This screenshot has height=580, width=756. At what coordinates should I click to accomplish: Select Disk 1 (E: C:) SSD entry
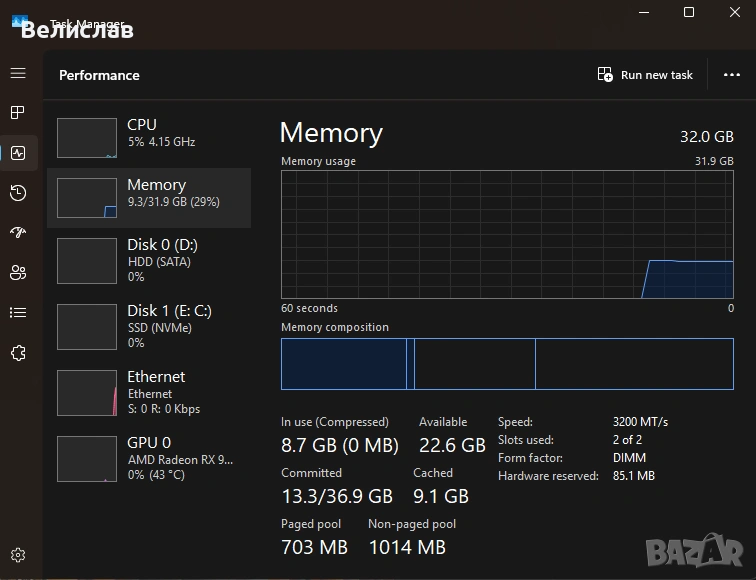pos(148,326)
